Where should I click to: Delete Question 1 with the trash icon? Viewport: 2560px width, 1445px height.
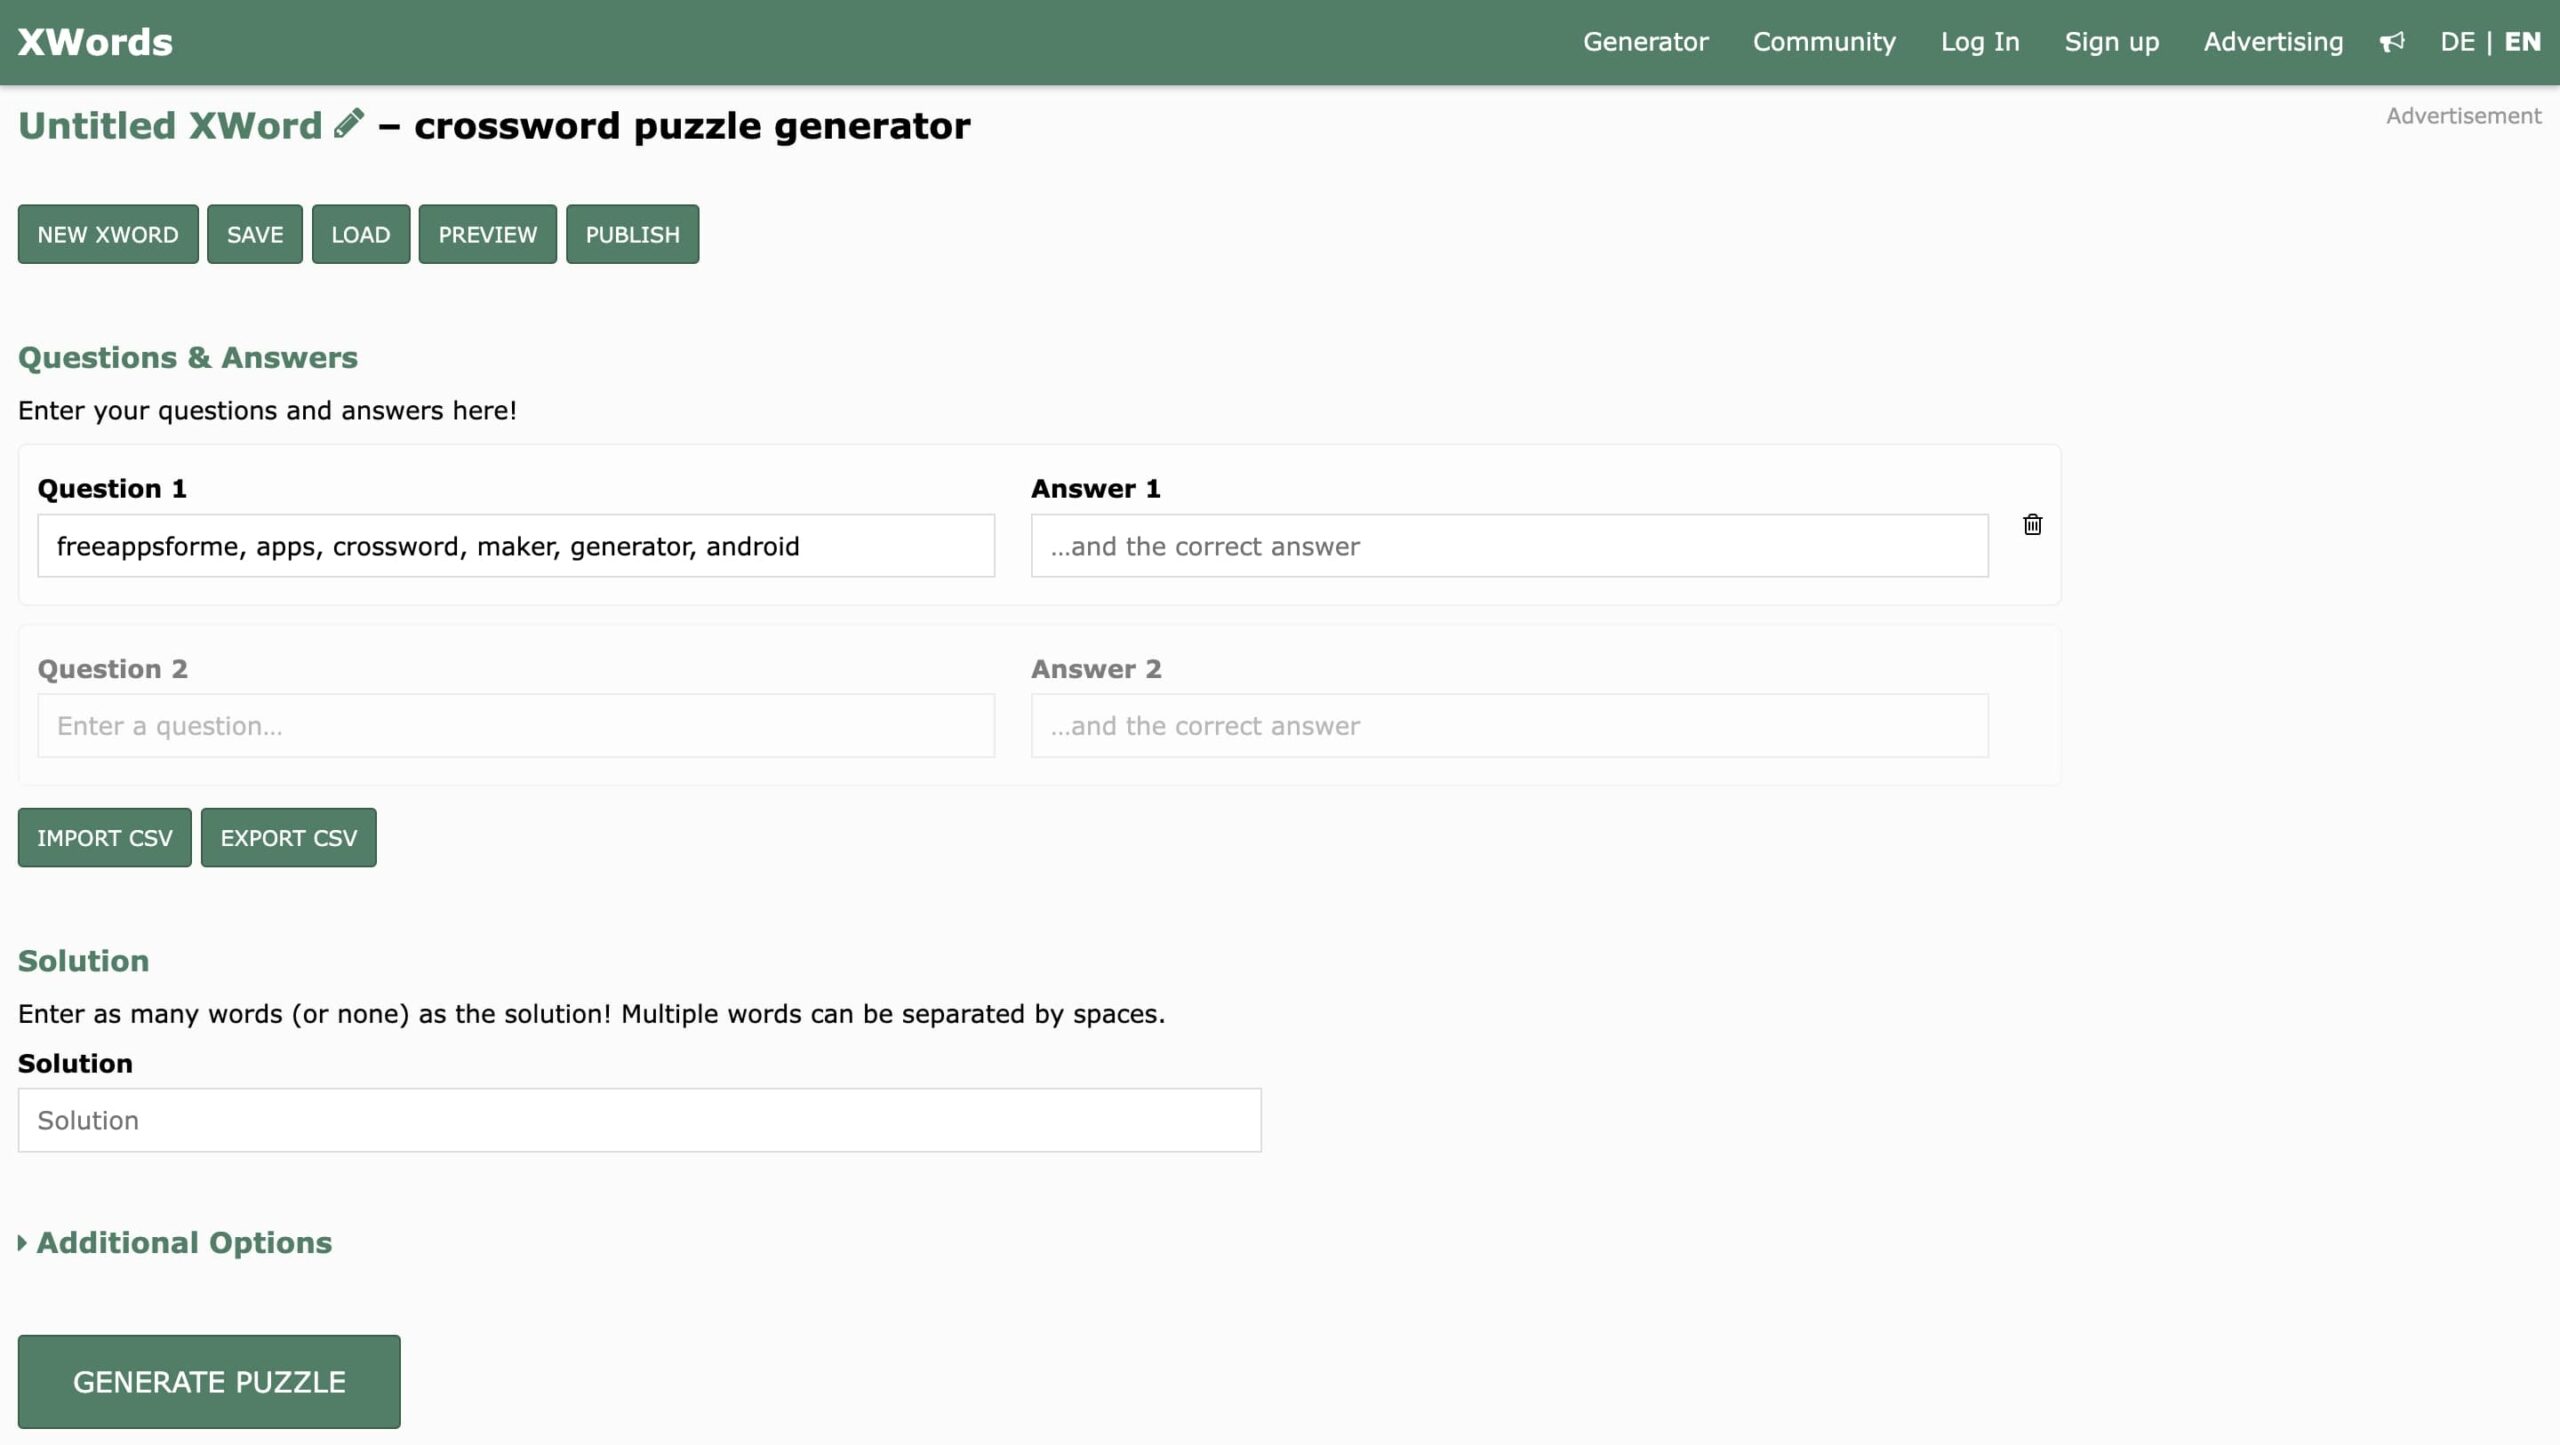[x=2032, y=524]
